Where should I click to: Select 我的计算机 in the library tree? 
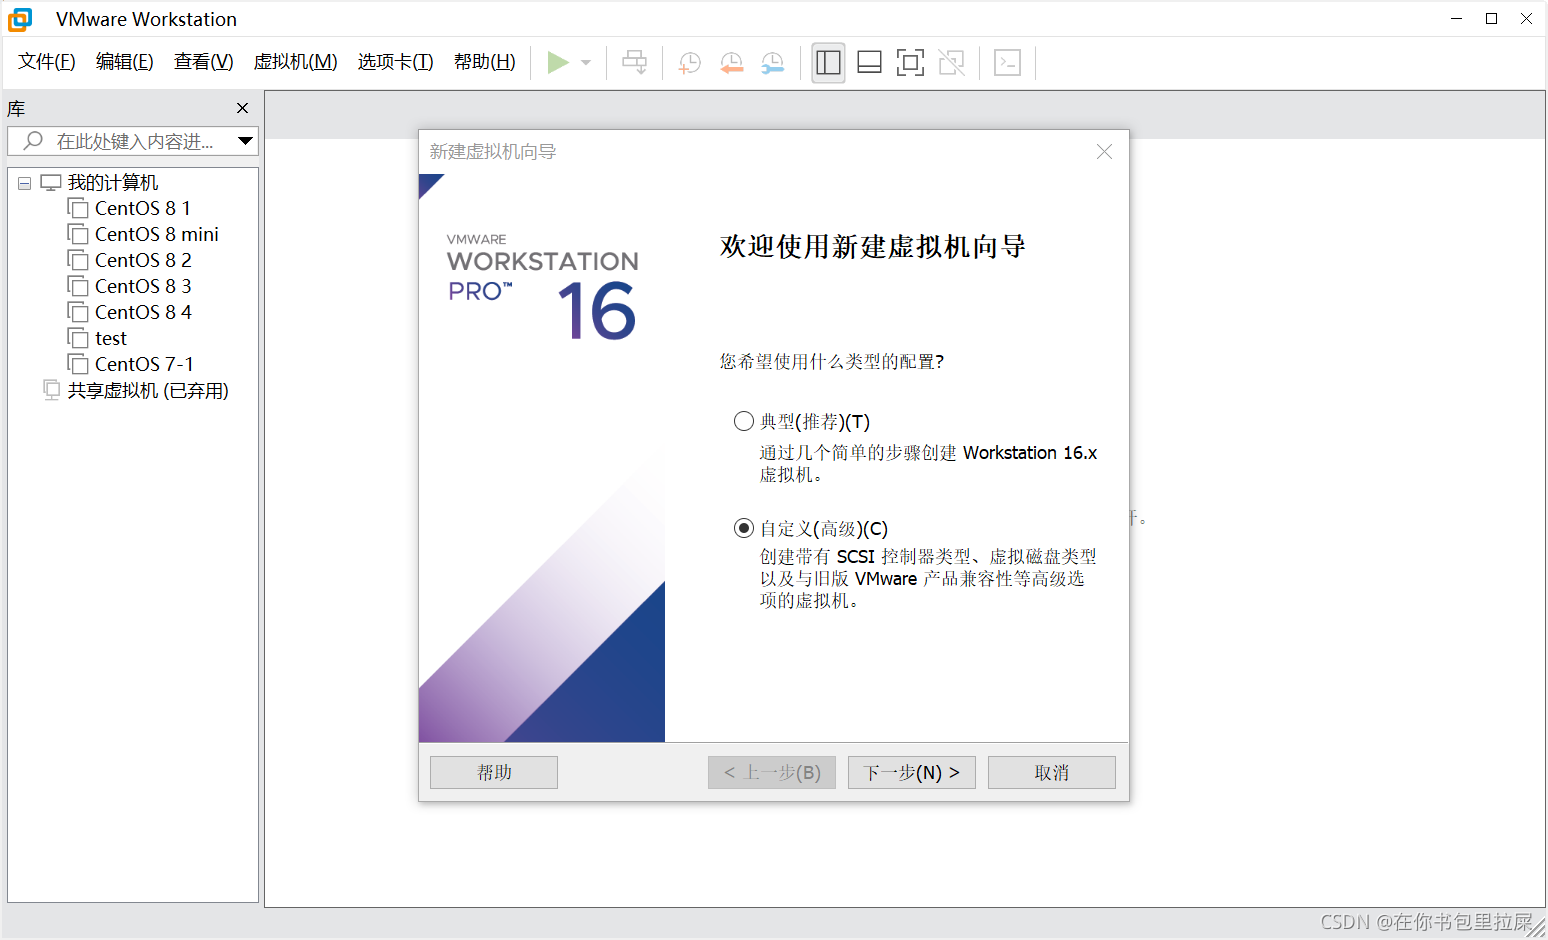coord(113,183)
